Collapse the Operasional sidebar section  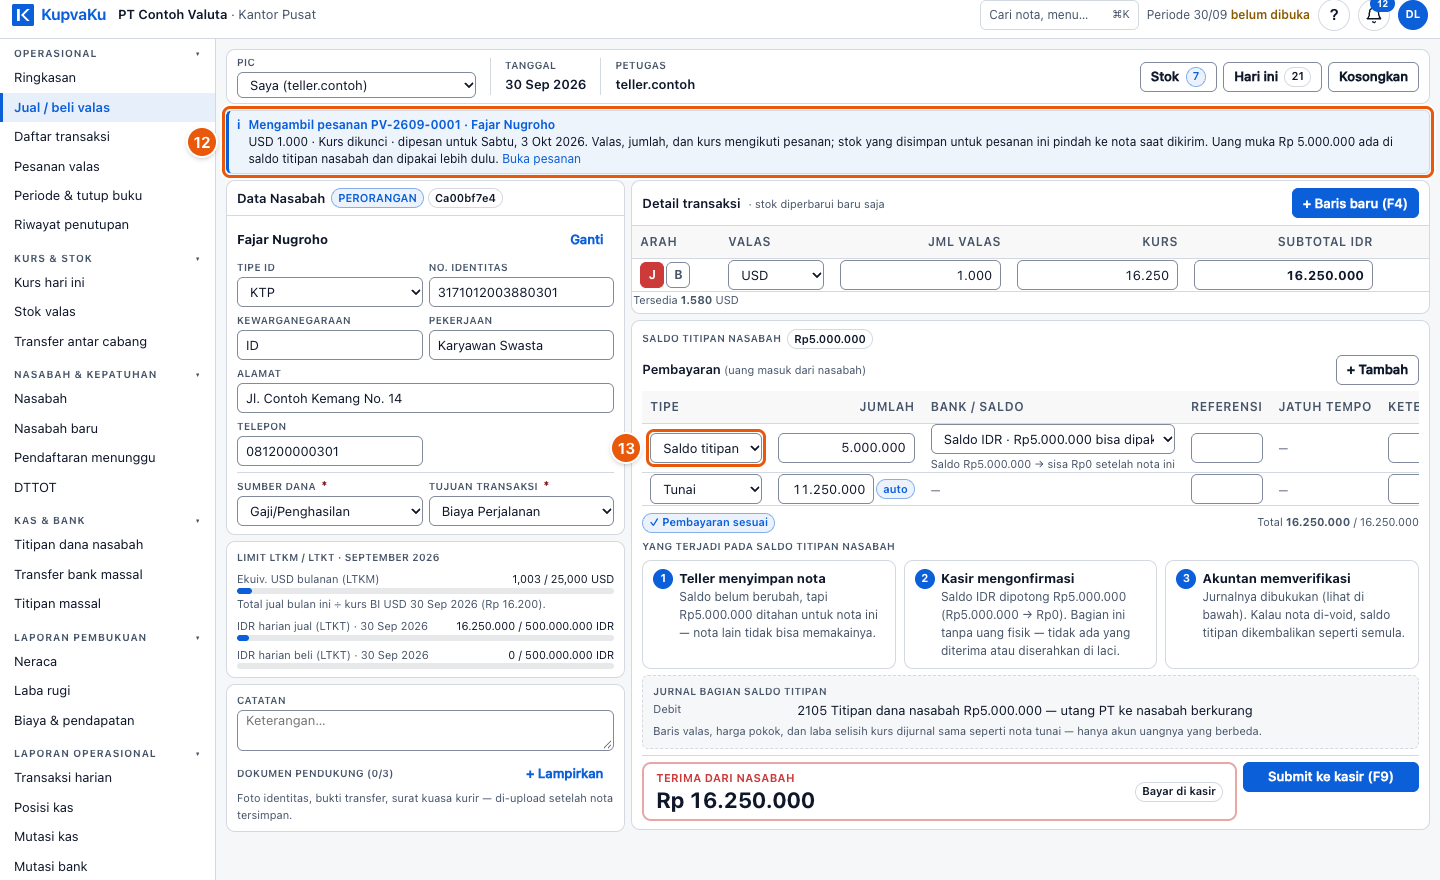[x=198, y=54]
